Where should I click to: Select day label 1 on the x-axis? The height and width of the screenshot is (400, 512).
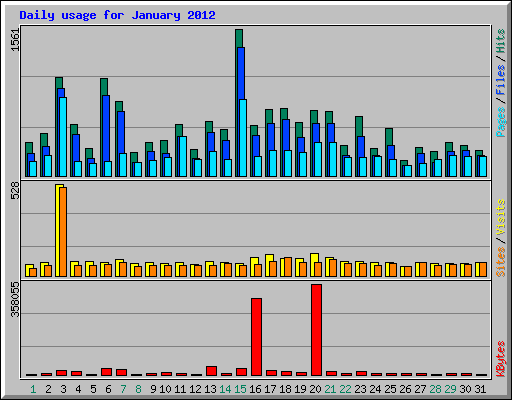tap(33, 389)
